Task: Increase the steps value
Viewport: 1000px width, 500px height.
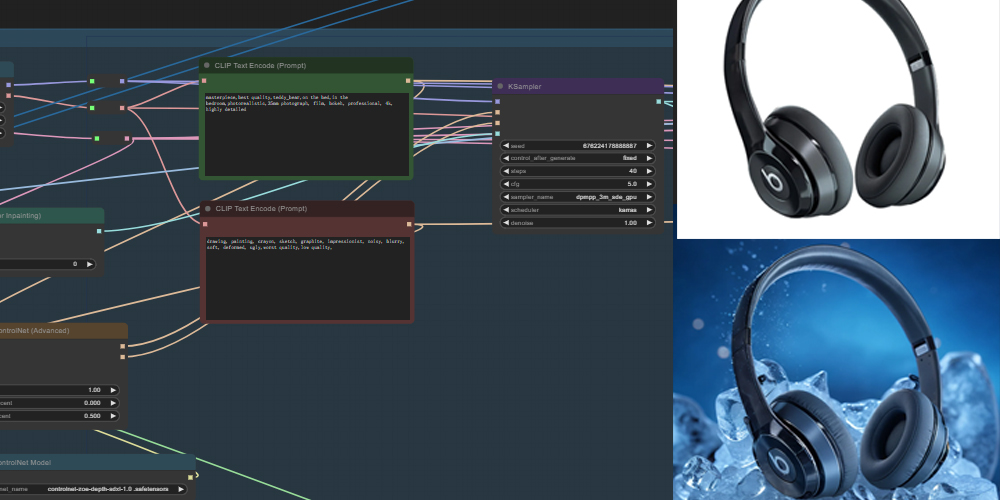Action: [x=649, y=171]
